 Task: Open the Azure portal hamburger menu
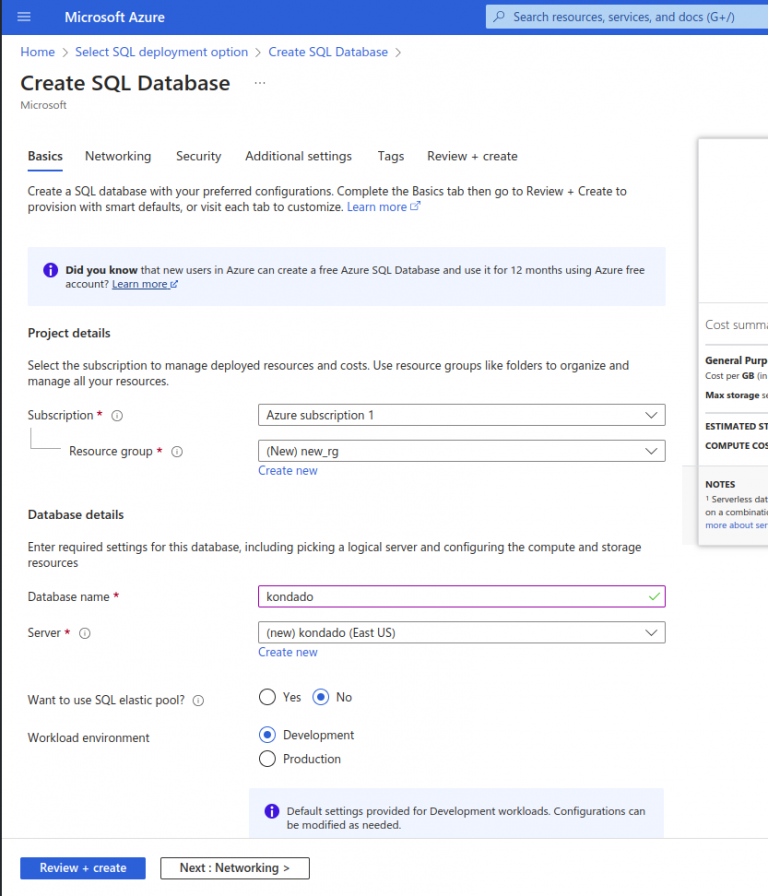click(x=25, y=17)
